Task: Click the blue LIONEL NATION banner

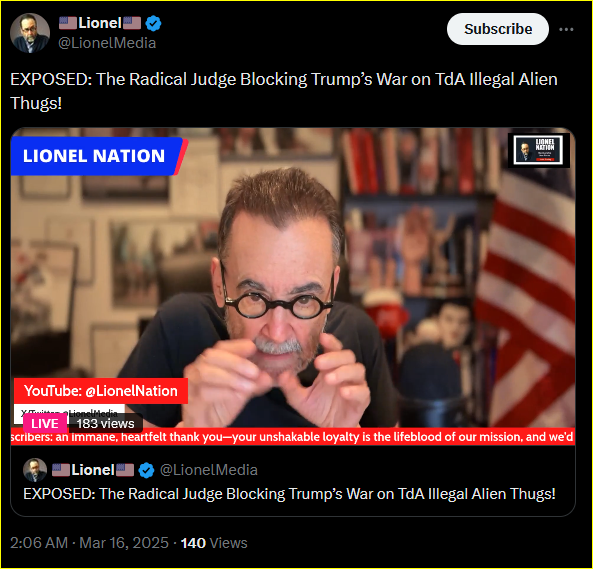Action: [x=98, y=156]
